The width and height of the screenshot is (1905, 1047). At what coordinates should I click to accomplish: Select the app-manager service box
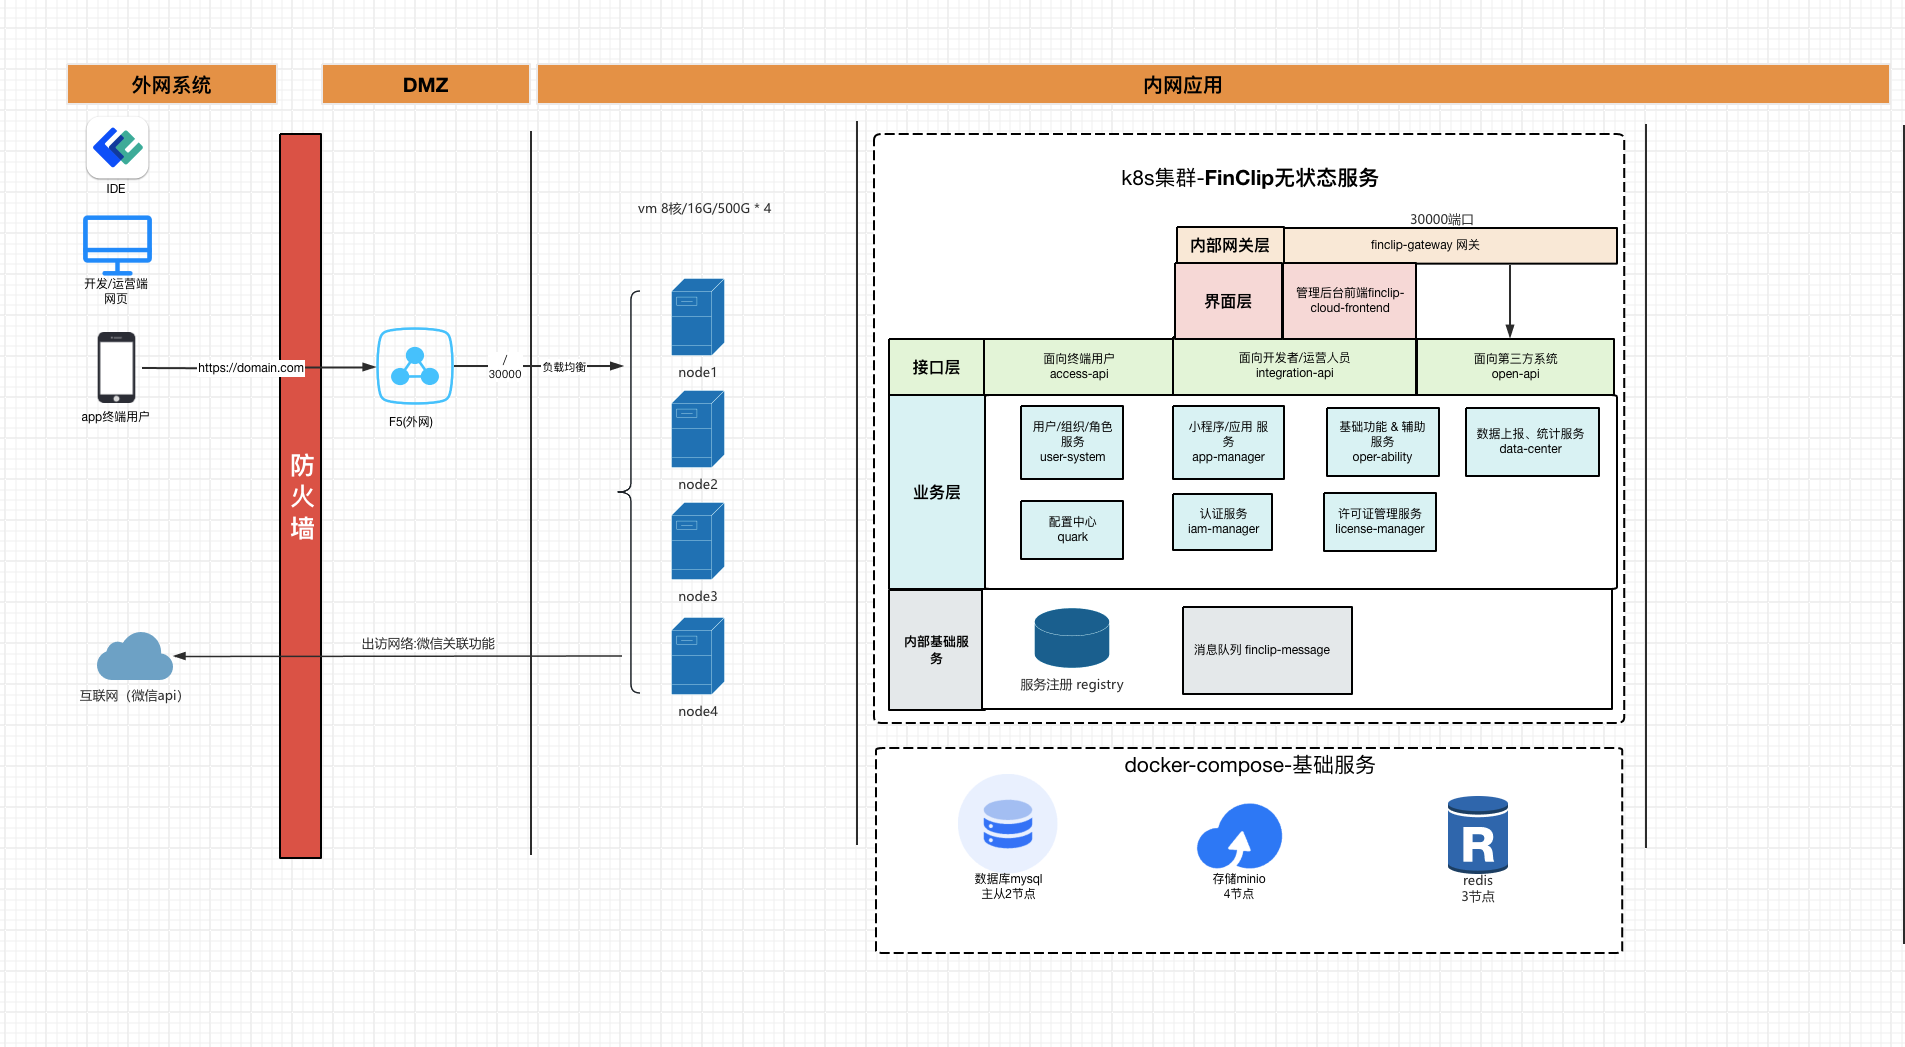pos(1228,442)
